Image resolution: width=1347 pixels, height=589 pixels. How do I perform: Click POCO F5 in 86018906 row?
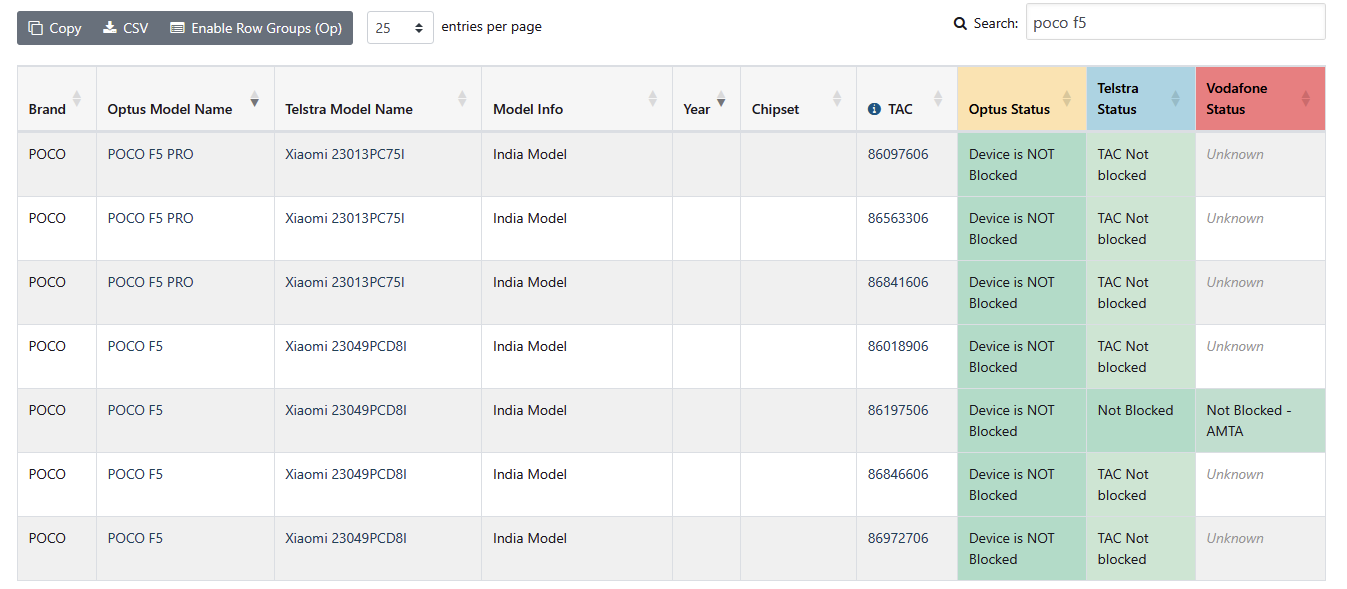tap(135, 346)
